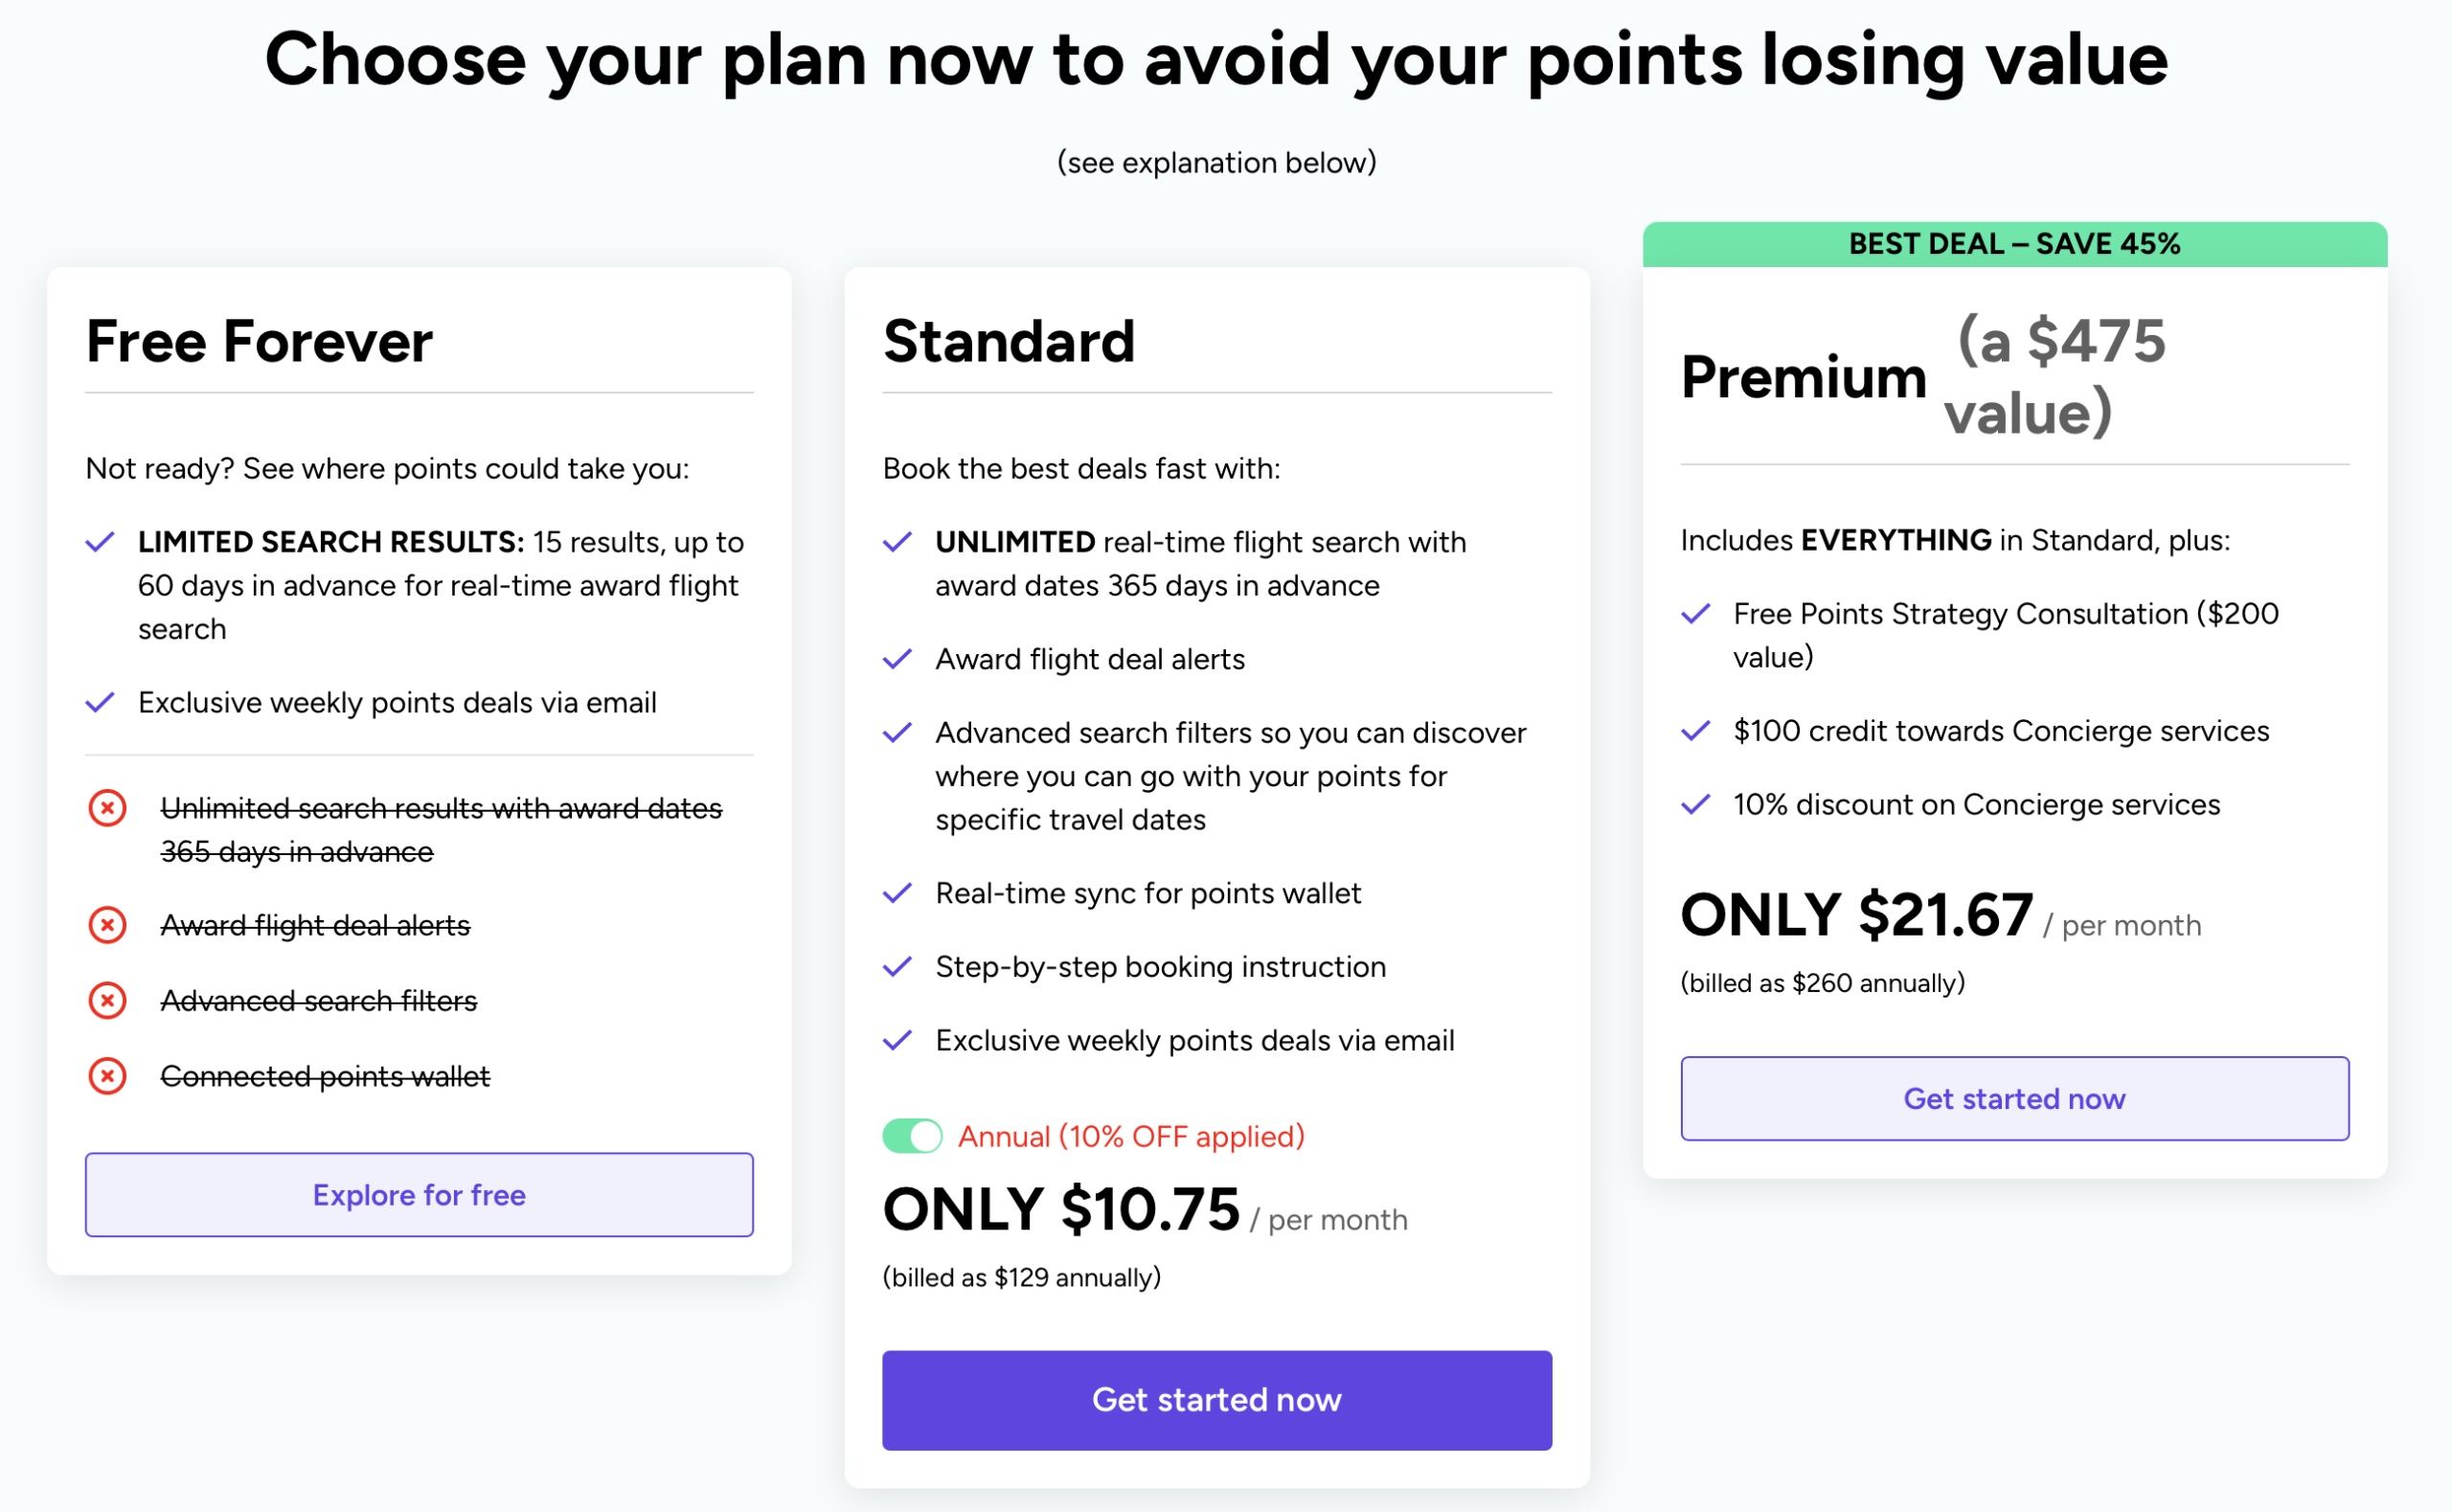Click Get started now under Standard plan
Viewport: 2452px width, 1512px height.
click(1216, 1400)
